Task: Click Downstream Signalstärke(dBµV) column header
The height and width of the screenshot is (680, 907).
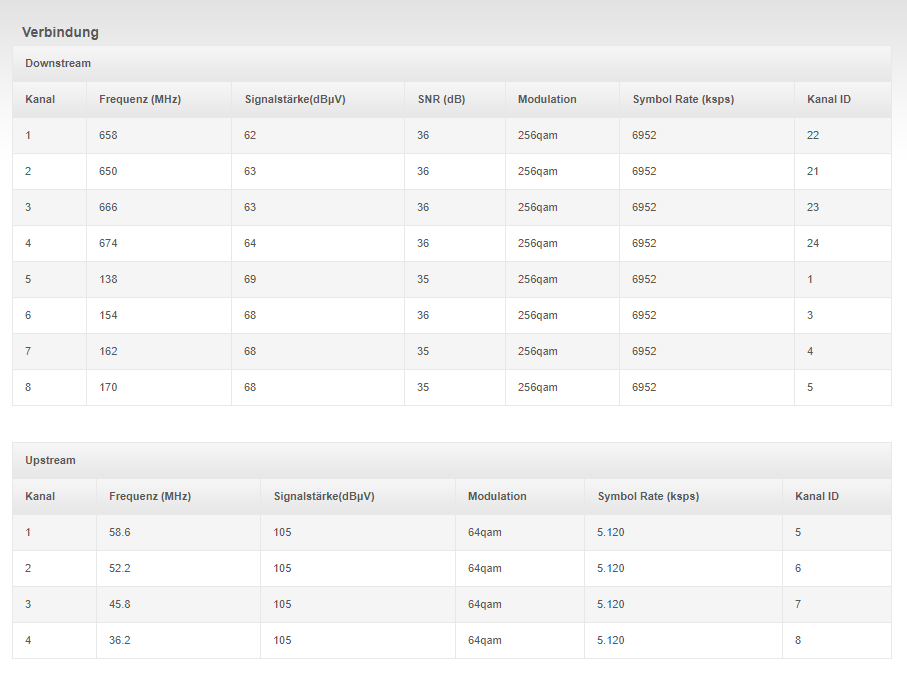Action: click(x=295, y=99)
